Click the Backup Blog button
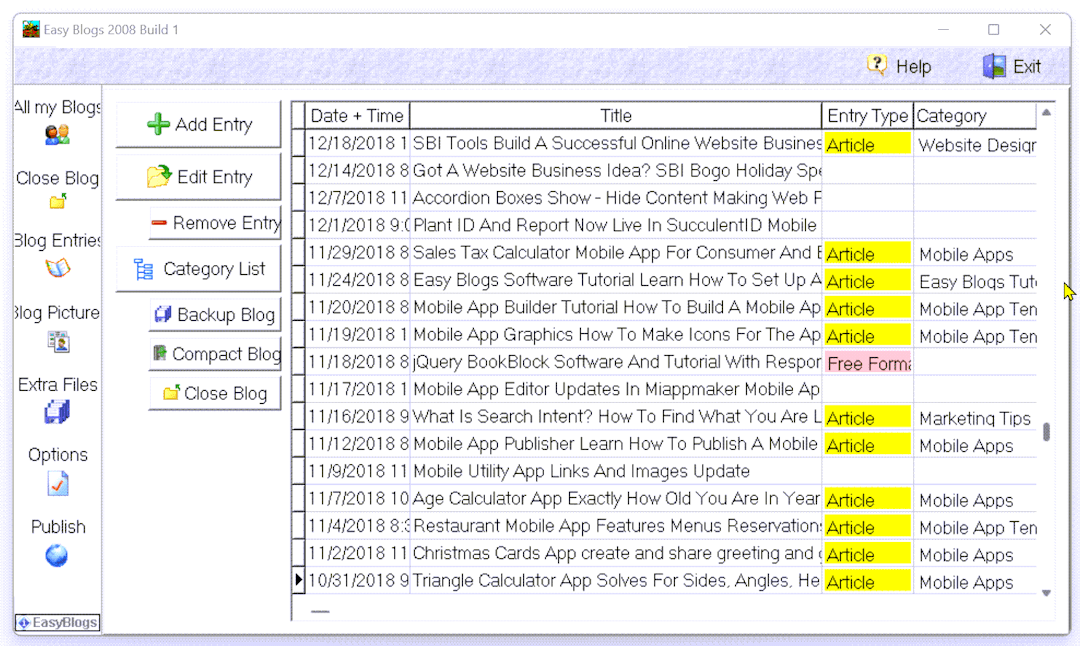Viewport: 1080px width, 646px height. pyautogui.click(x=215, y=315)
